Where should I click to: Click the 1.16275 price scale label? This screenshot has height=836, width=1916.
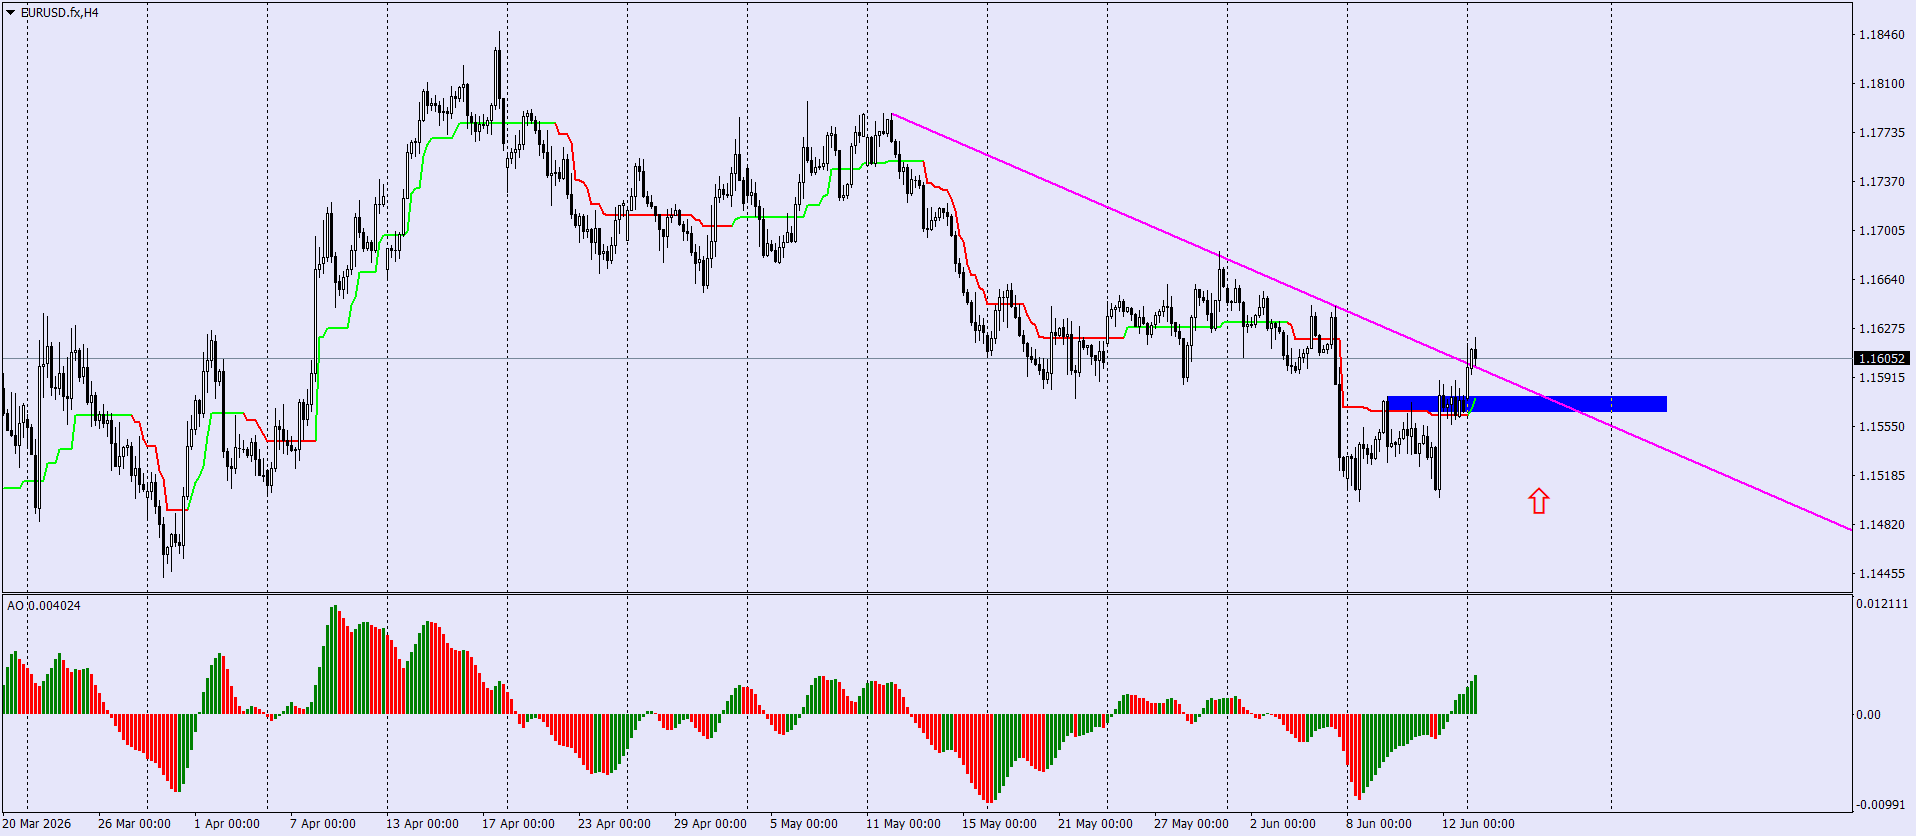pos(1881,329)
